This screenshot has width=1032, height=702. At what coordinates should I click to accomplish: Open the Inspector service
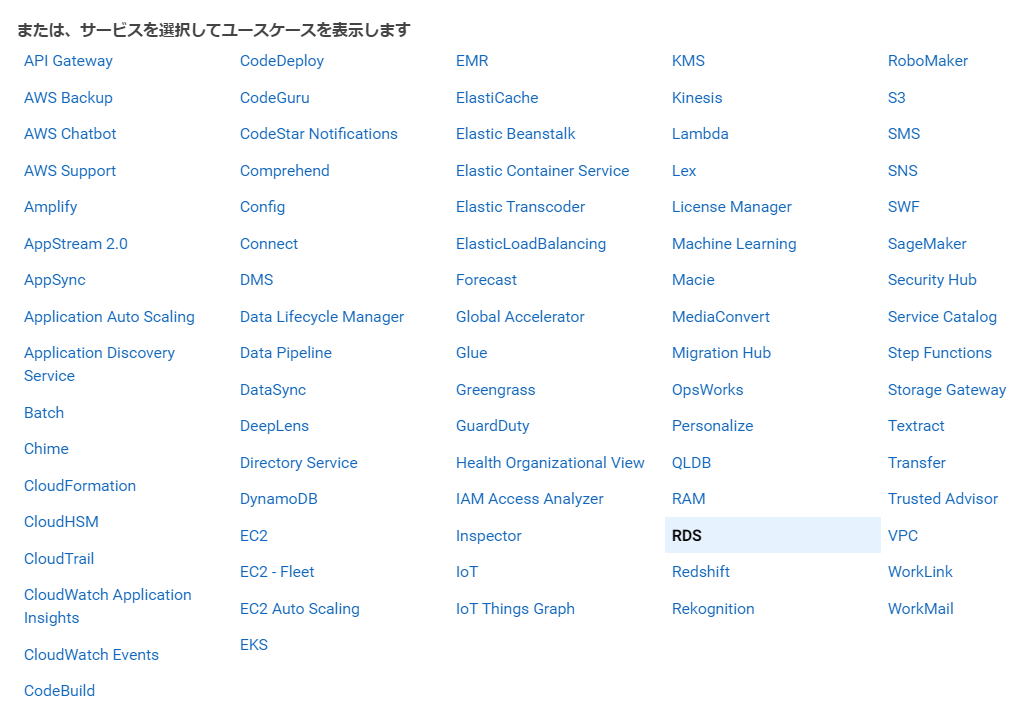[488, 536]
